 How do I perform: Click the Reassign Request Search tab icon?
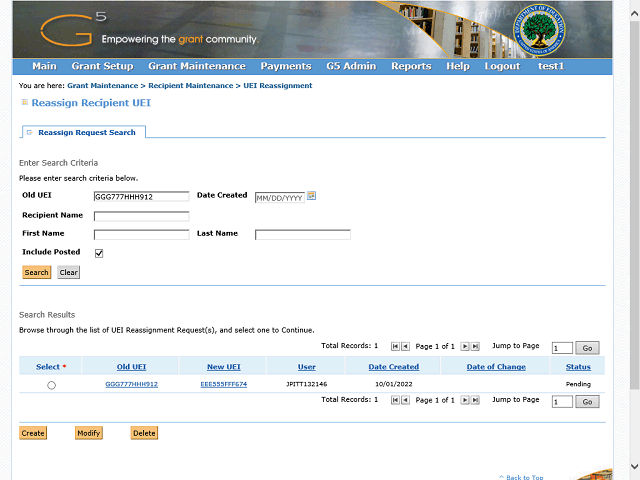coord(29,132)
